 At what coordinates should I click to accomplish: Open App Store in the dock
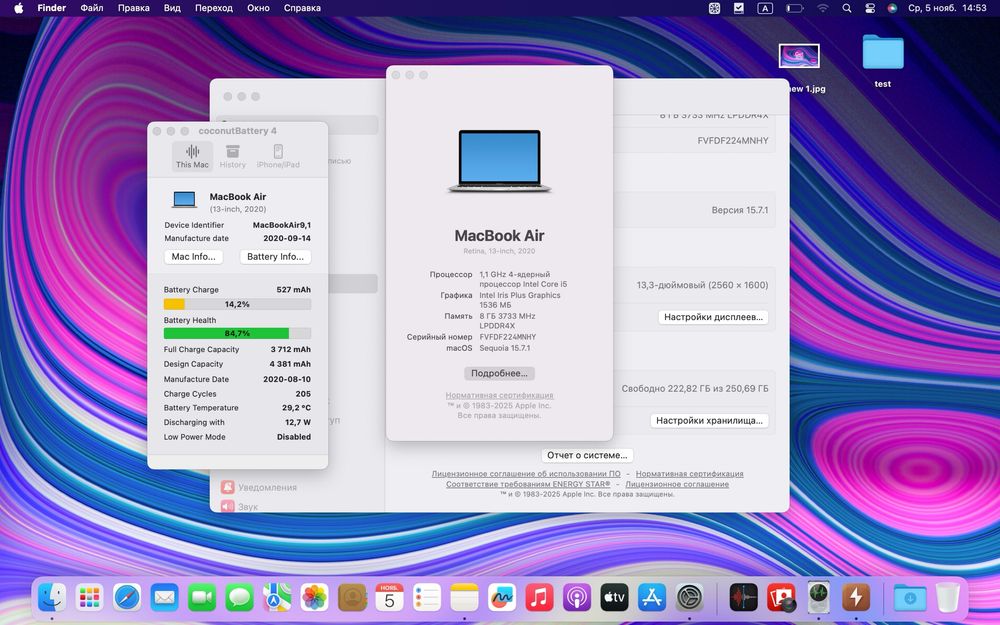[652, 598]
